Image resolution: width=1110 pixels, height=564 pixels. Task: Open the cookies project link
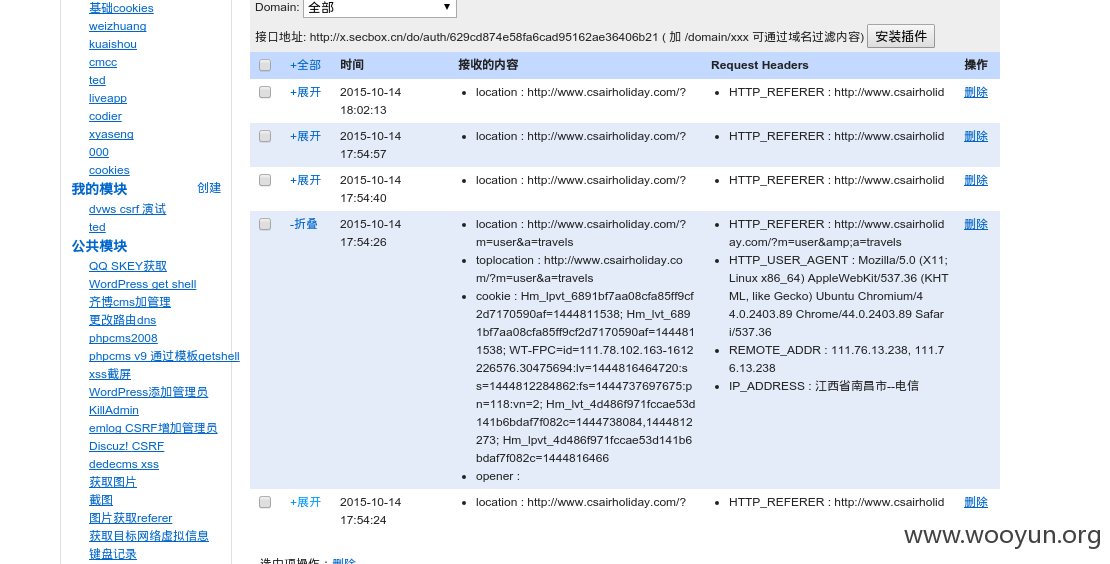point(109,170)
